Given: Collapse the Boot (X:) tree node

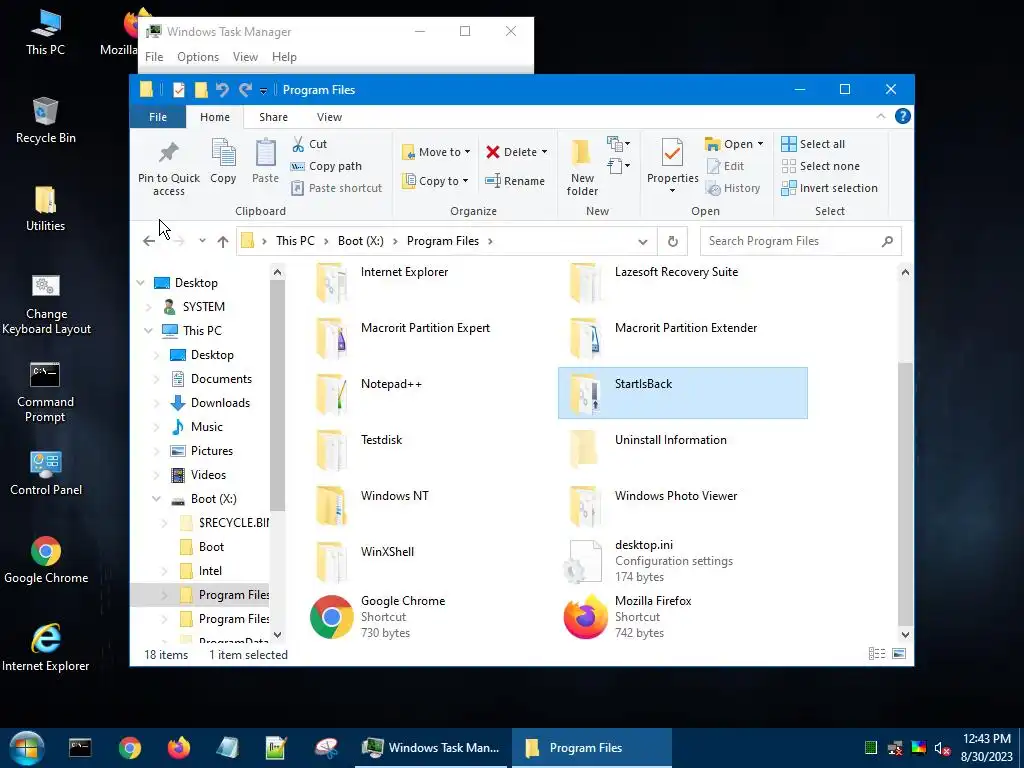Looking at the screenshot, I should (156, 499).
